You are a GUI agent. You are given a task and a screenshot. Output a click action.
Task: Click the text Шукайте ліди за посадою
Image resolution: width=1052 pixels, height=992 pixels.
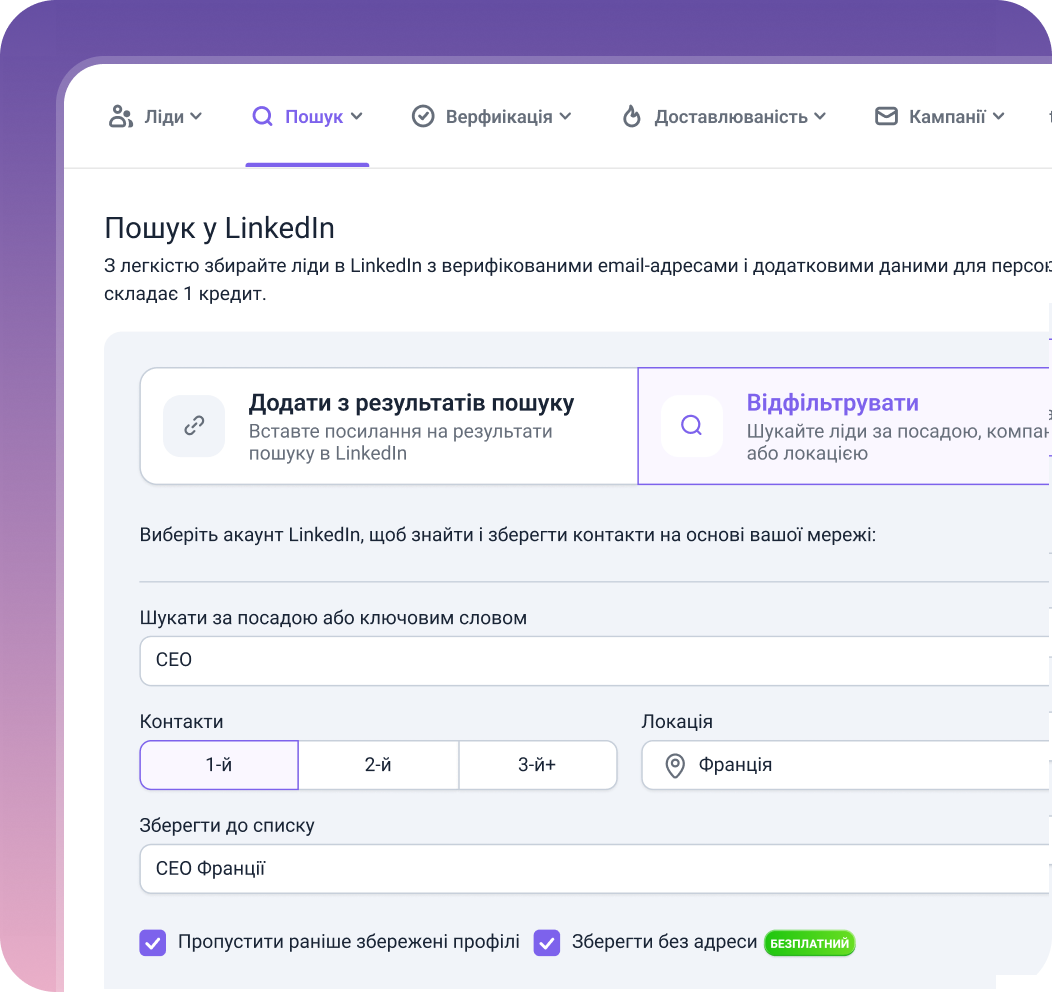click(863, 431)
